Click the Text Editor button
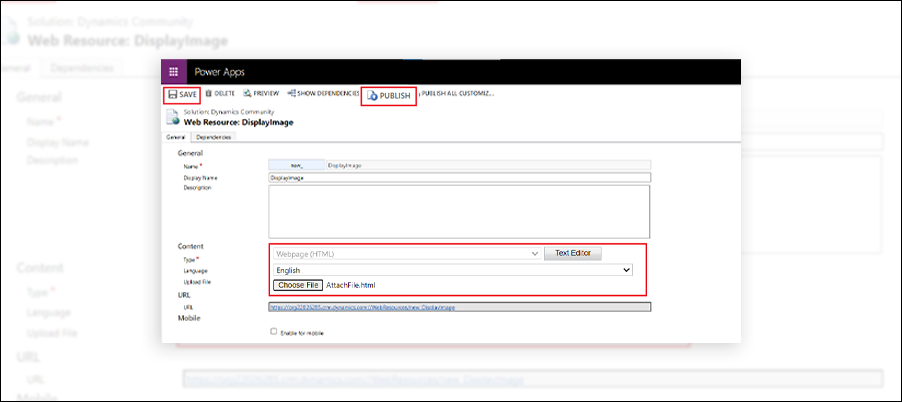The width and height of the screenshot is (902, 402). [x=573, y=254]
